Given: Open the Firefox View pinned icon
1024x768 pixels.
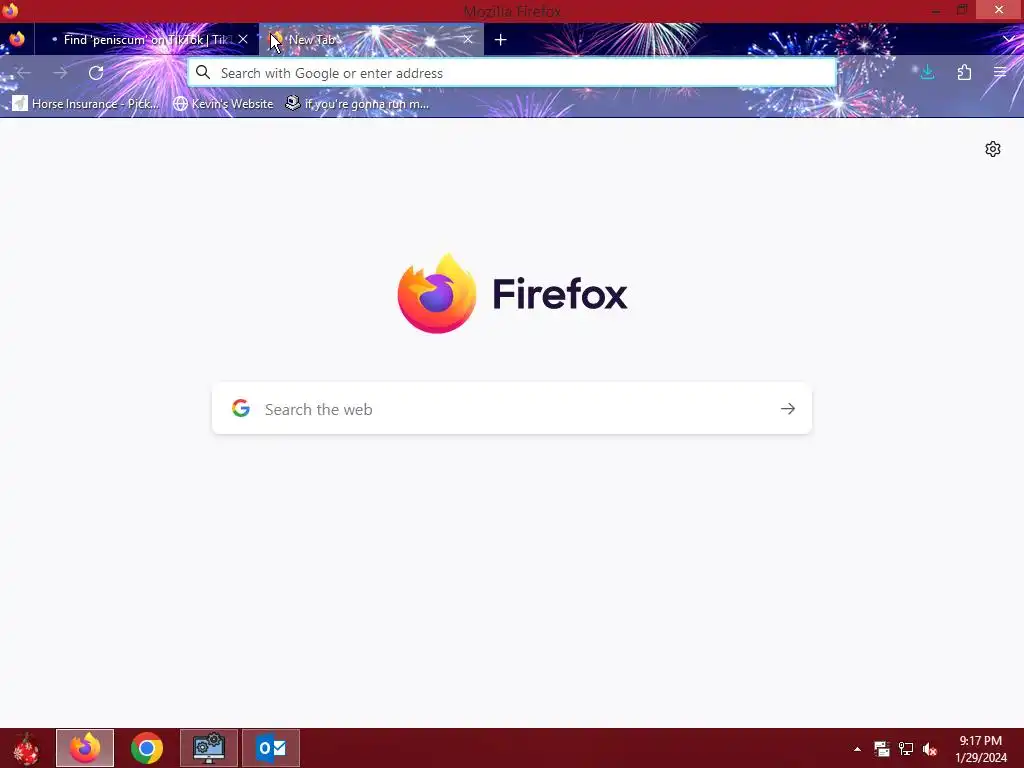Looking at the screenshot, I should click(x=17, y=39).
